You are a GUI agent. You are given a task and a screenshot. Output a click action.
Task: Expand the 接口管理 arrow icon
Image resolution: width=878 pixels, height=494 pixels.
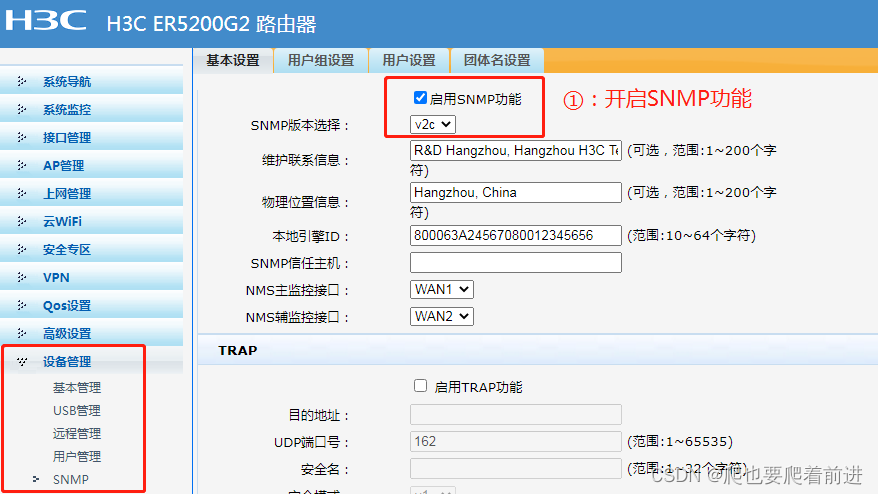[22, 137]
